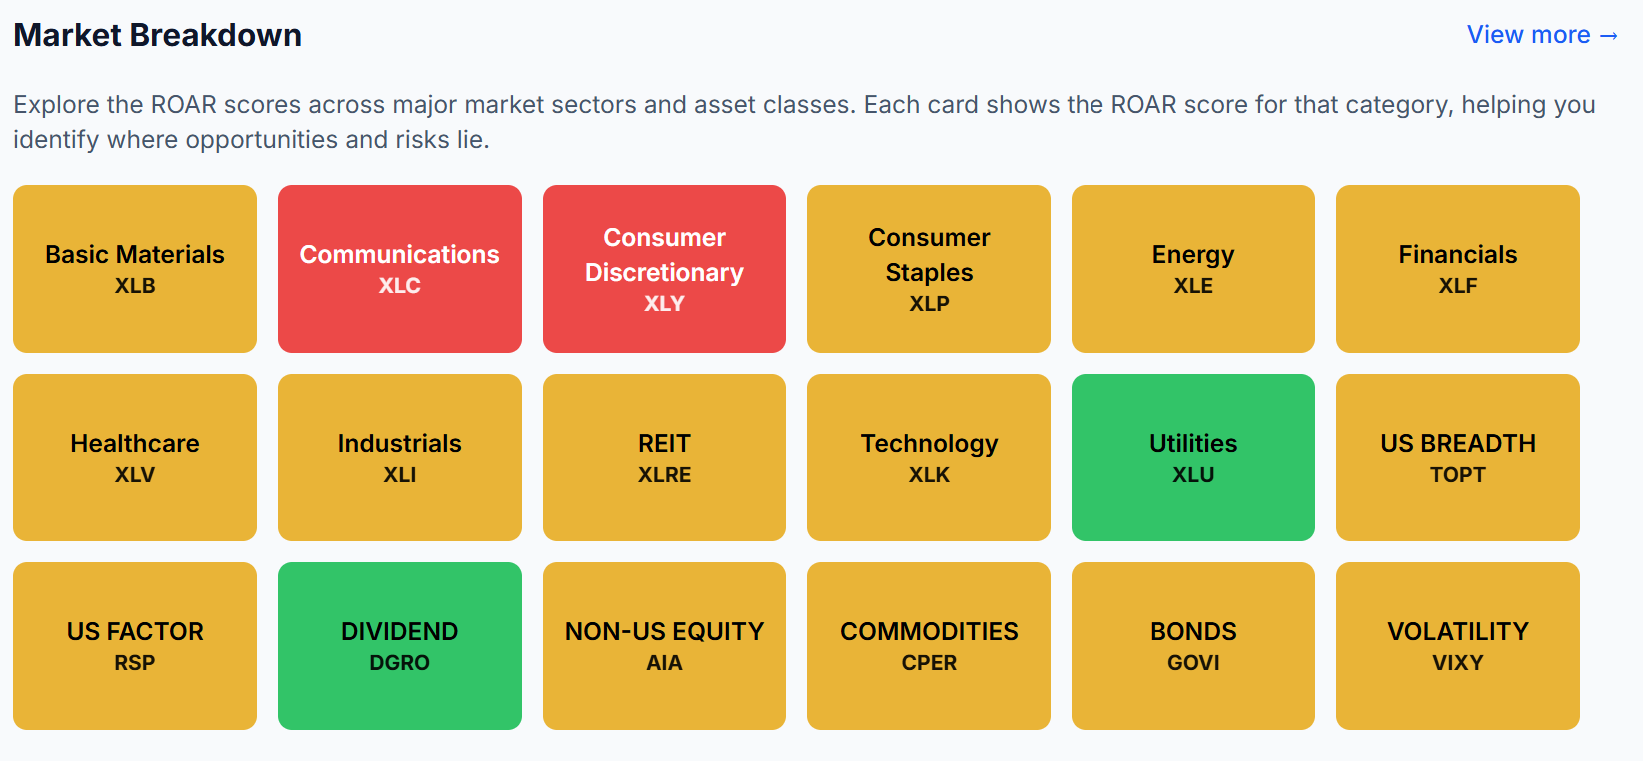The image size is (1643, 761).
Task: Click the VOLATILITY VIXY card
Action: click(x=1458, y=646)
